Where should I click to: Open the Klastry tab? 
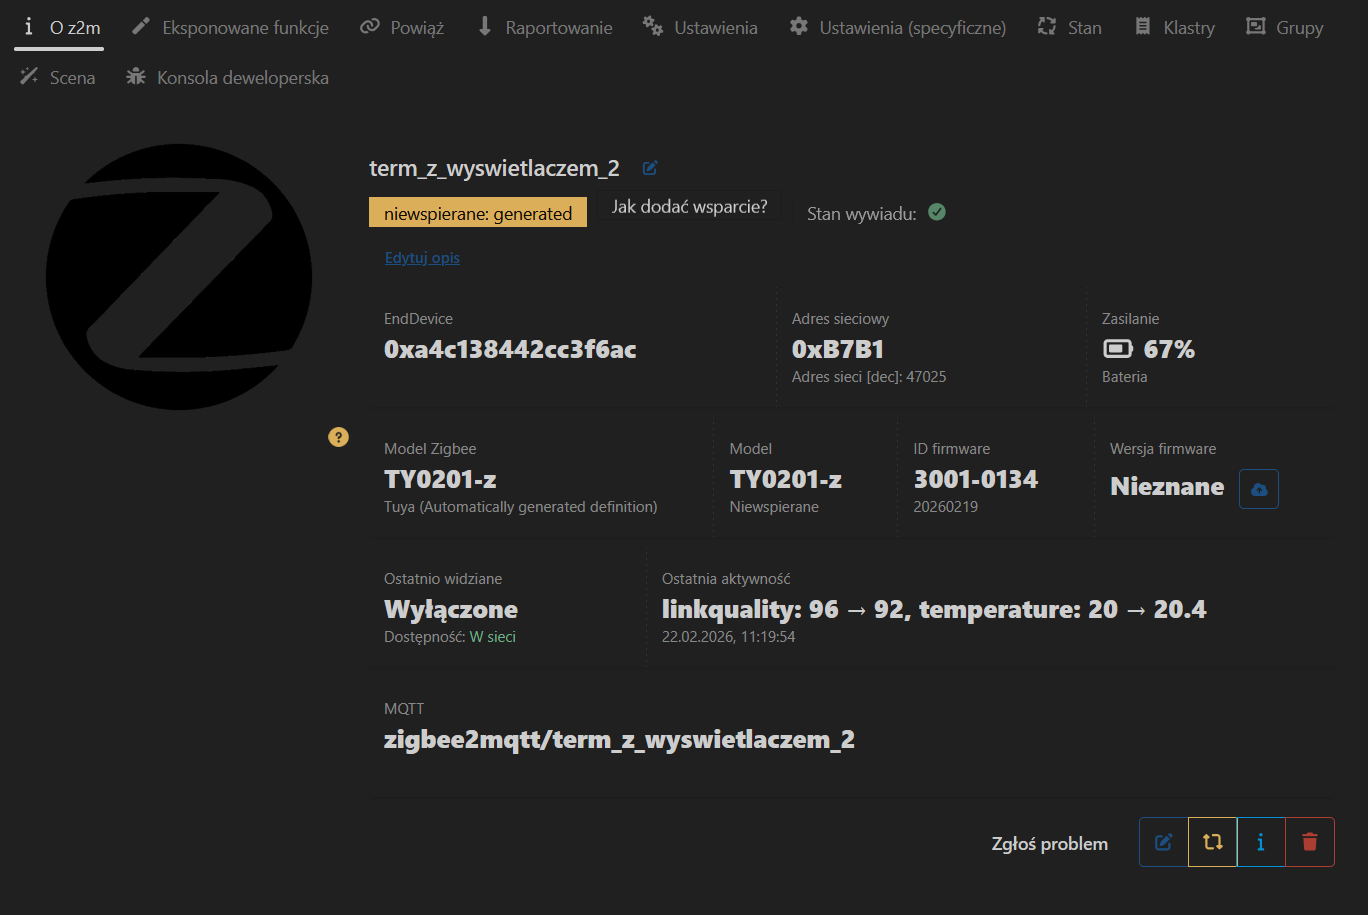click(x=1175, y=28)
